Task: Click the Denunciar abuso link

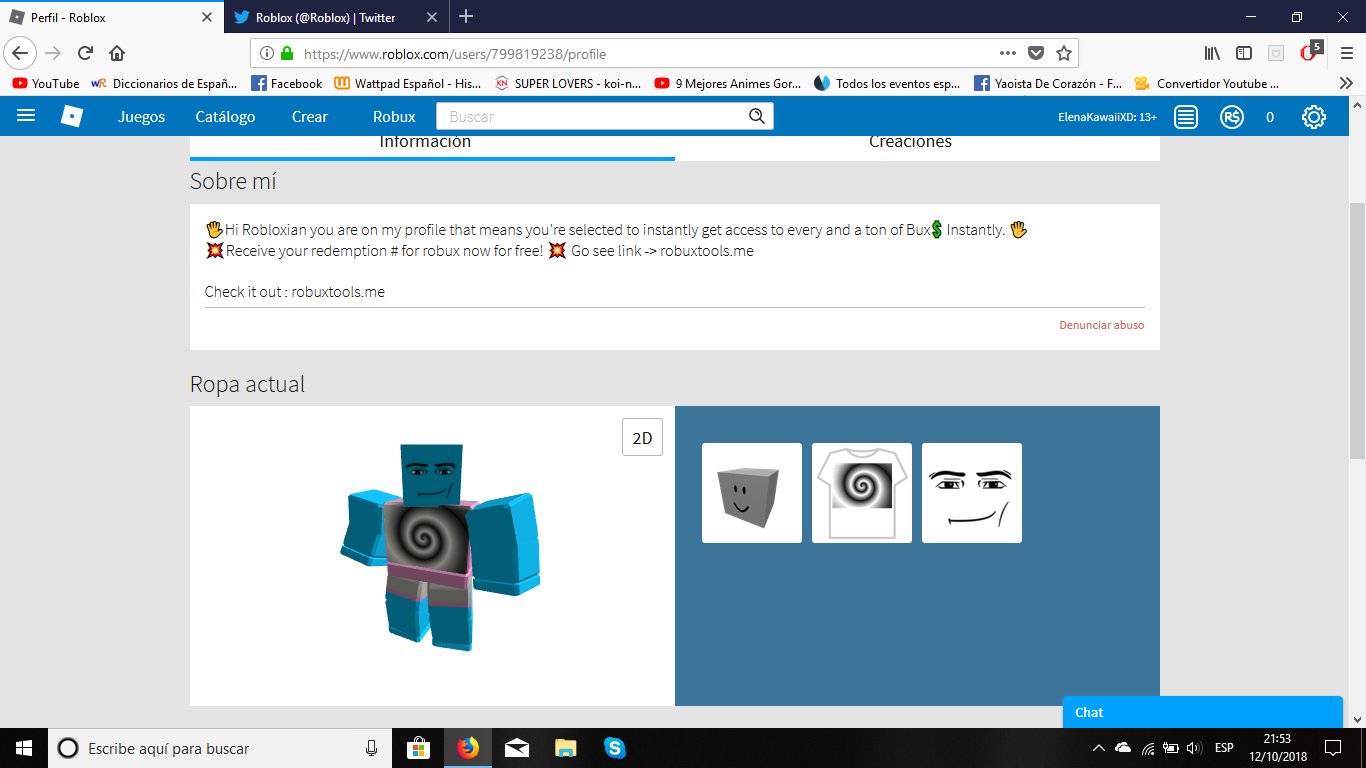Action: pos(1102,325)
